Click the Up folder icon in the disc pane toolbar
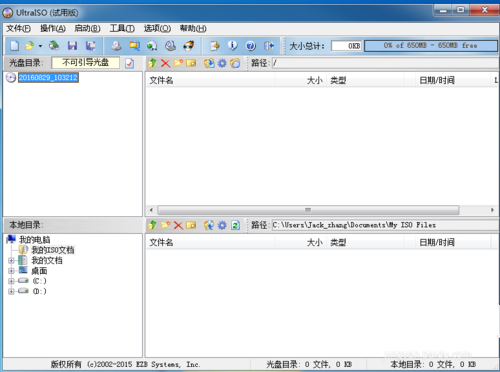The image size is (500, 372). [152, 63]
